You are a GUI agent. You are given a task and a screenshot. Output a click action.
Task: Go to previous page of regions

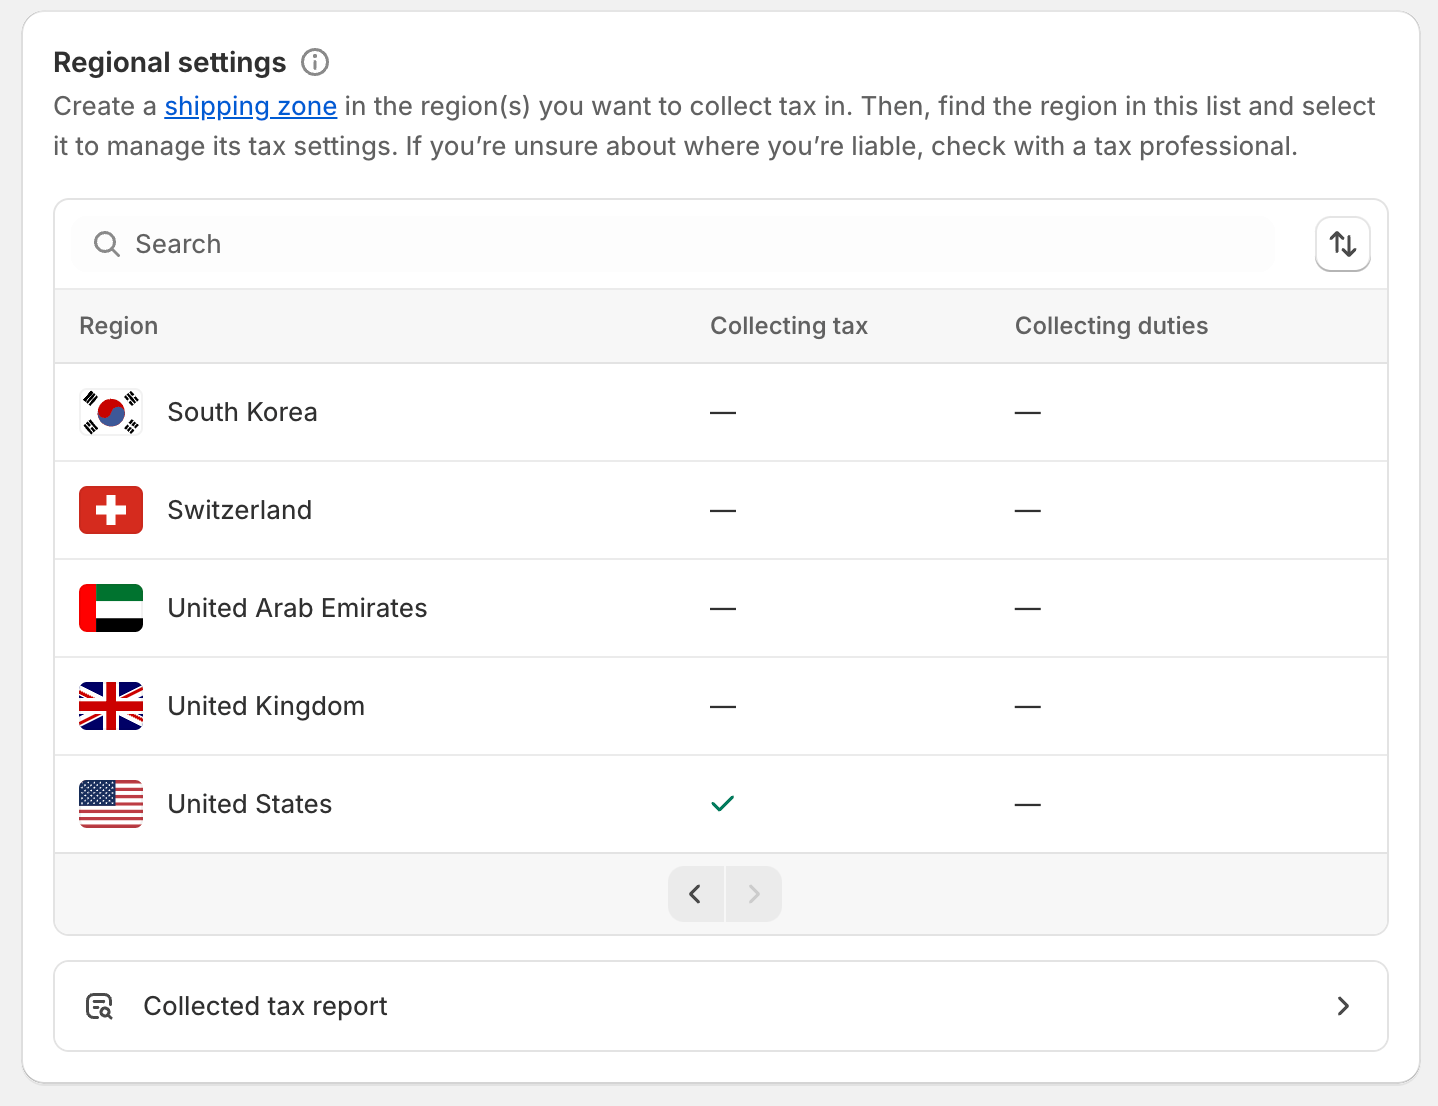point(696,894)
